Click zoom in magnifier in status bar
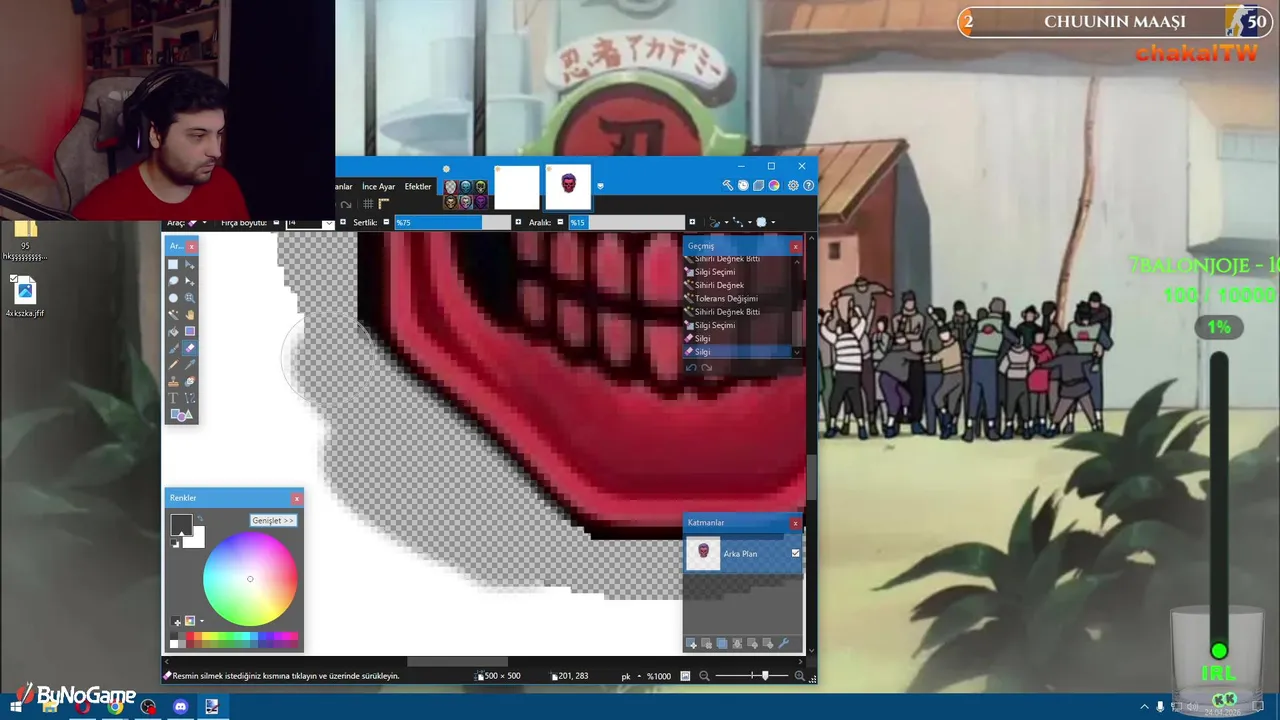 tap(799, 676)
